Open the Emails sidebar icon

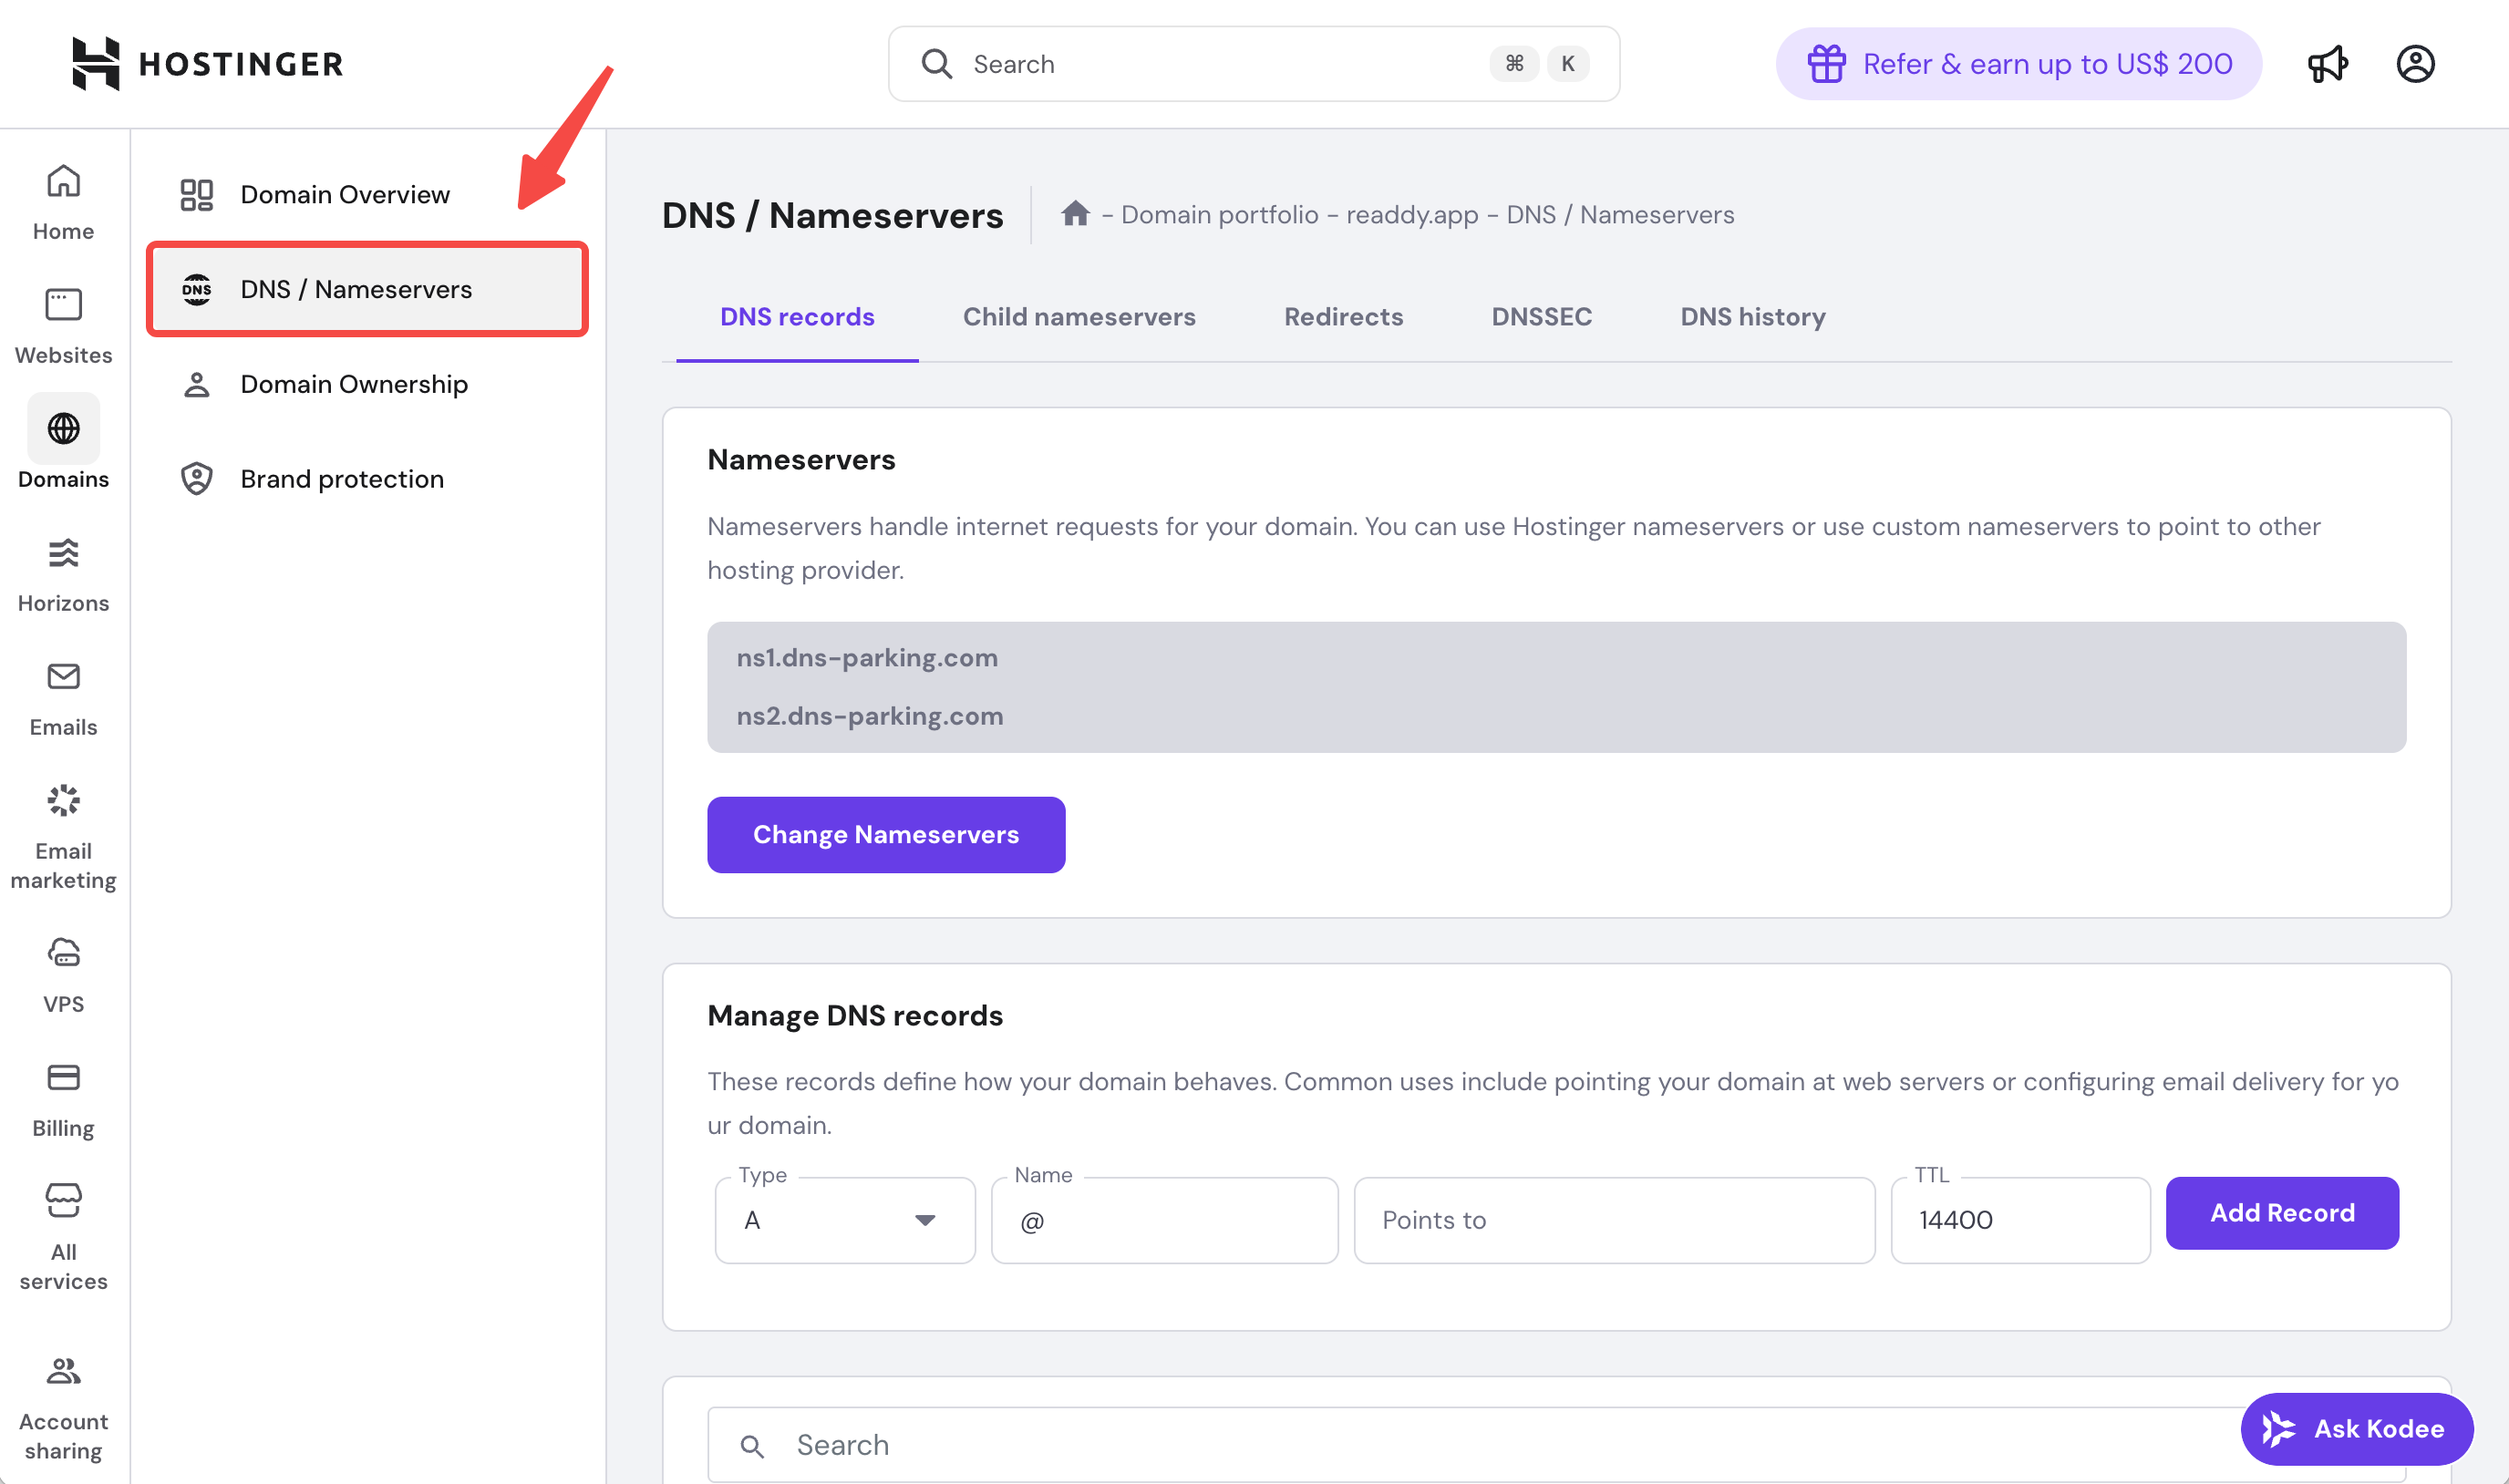[x=63, y=677]
